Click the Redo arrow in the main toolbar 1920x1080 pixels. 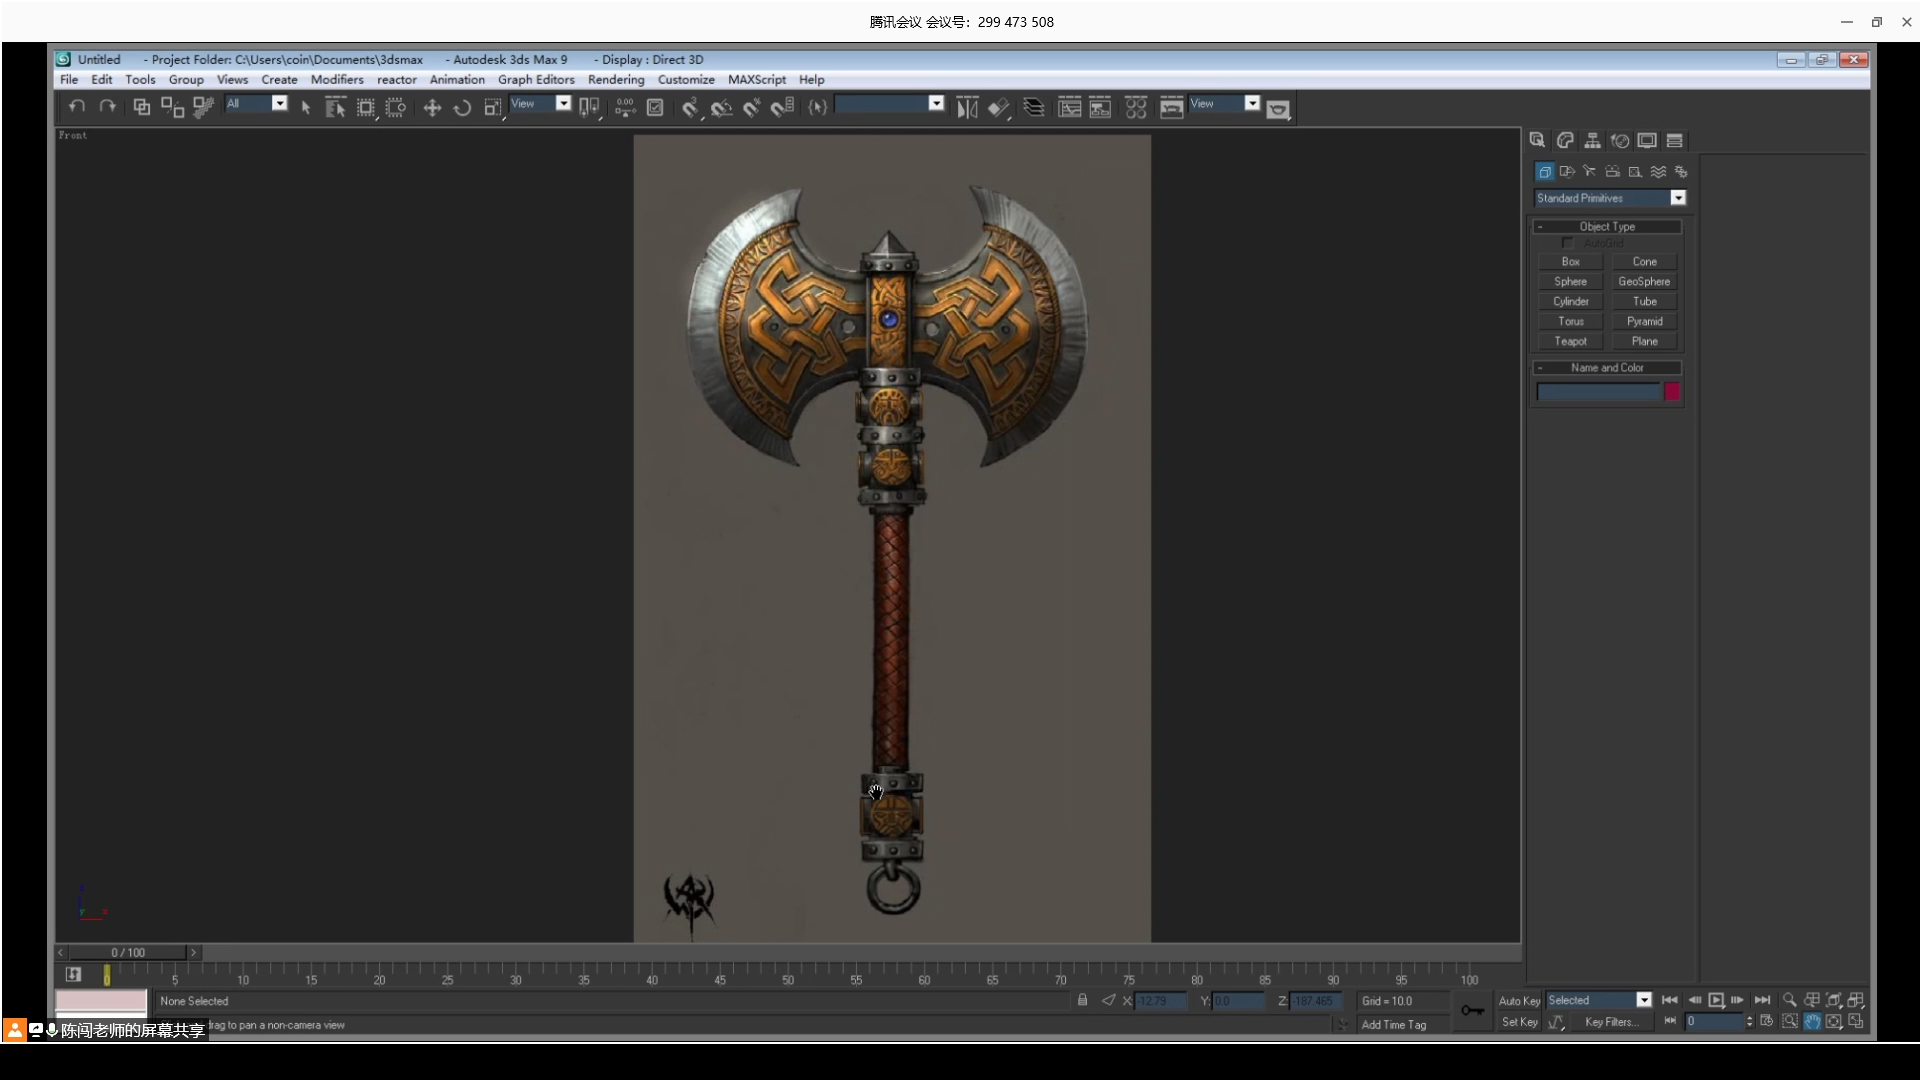[107, 107]
